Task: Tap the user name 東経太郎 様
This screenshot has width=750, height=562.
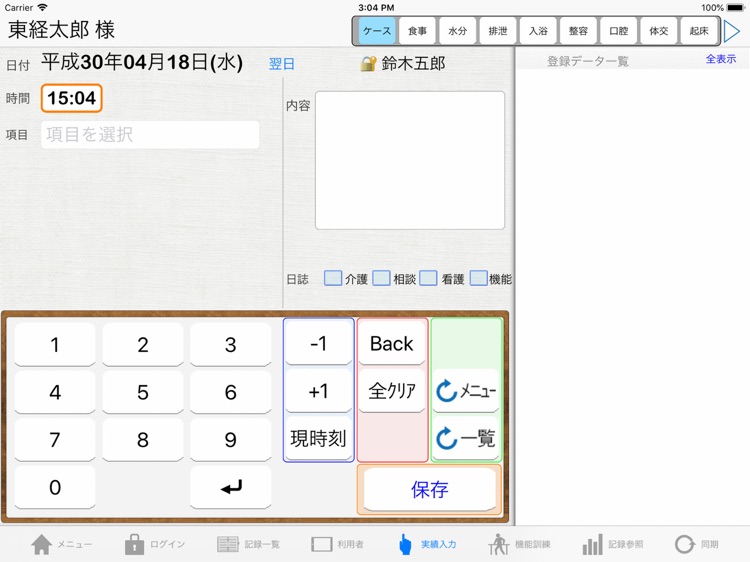Action: pos(61,30)
